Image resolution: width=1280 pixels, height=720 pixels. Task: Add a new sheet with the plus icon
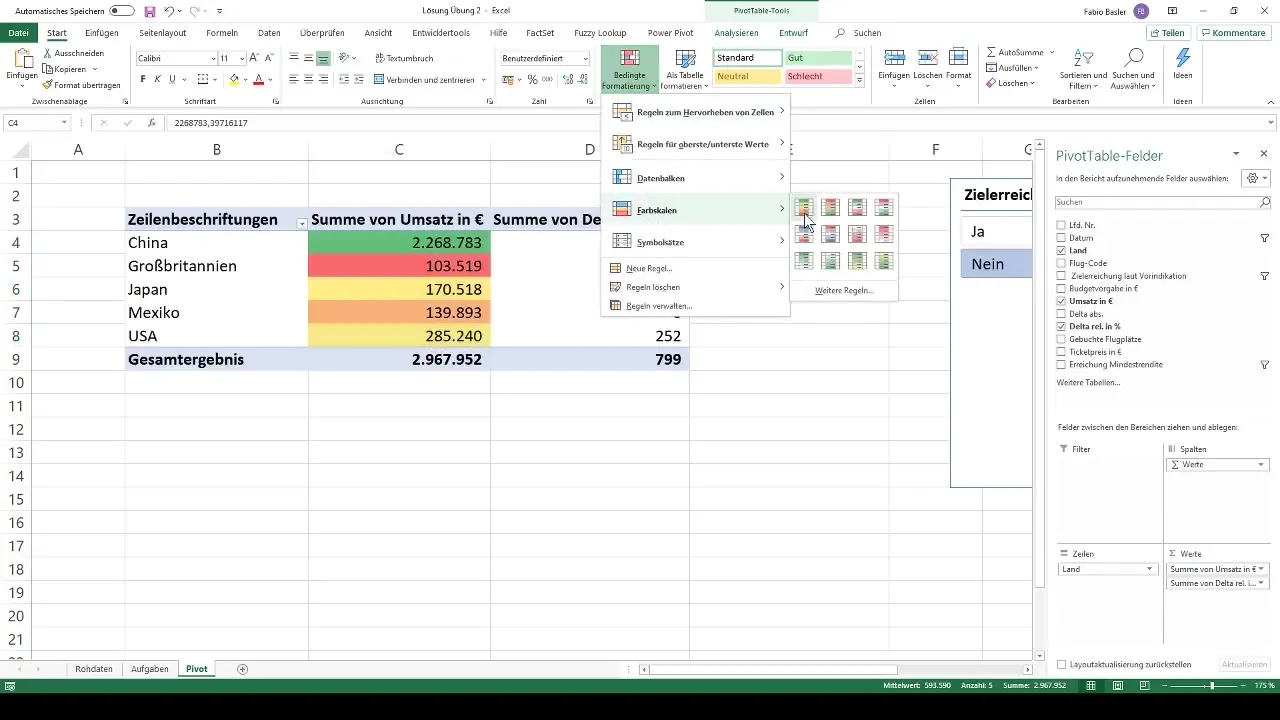tap(242, 669)
